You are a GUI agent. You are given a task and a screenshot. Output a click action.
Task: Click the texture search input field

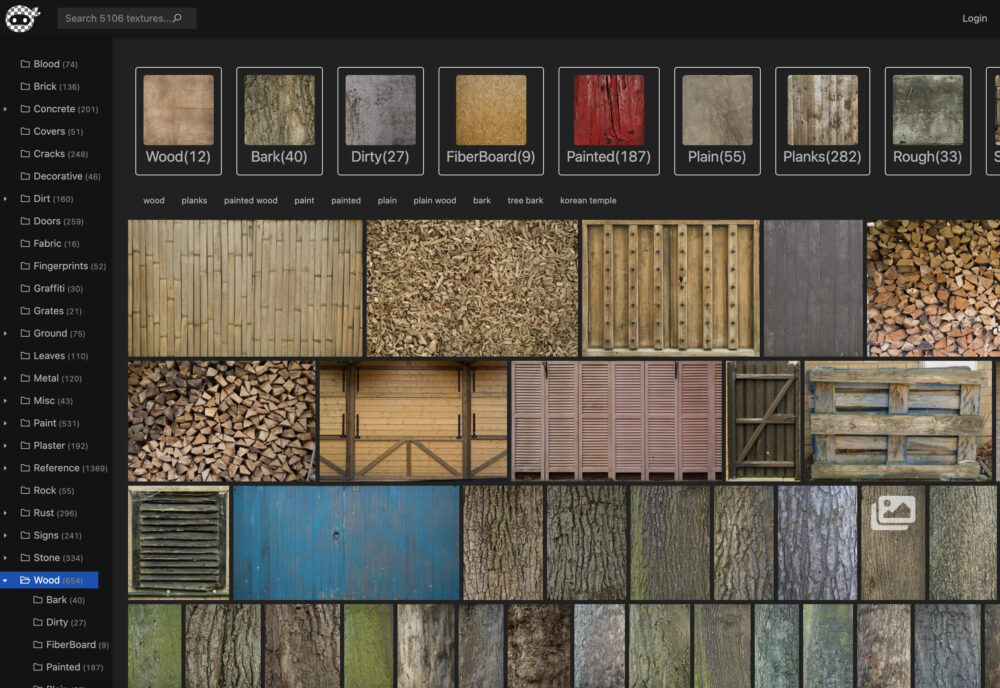click(x=115, y=18)
